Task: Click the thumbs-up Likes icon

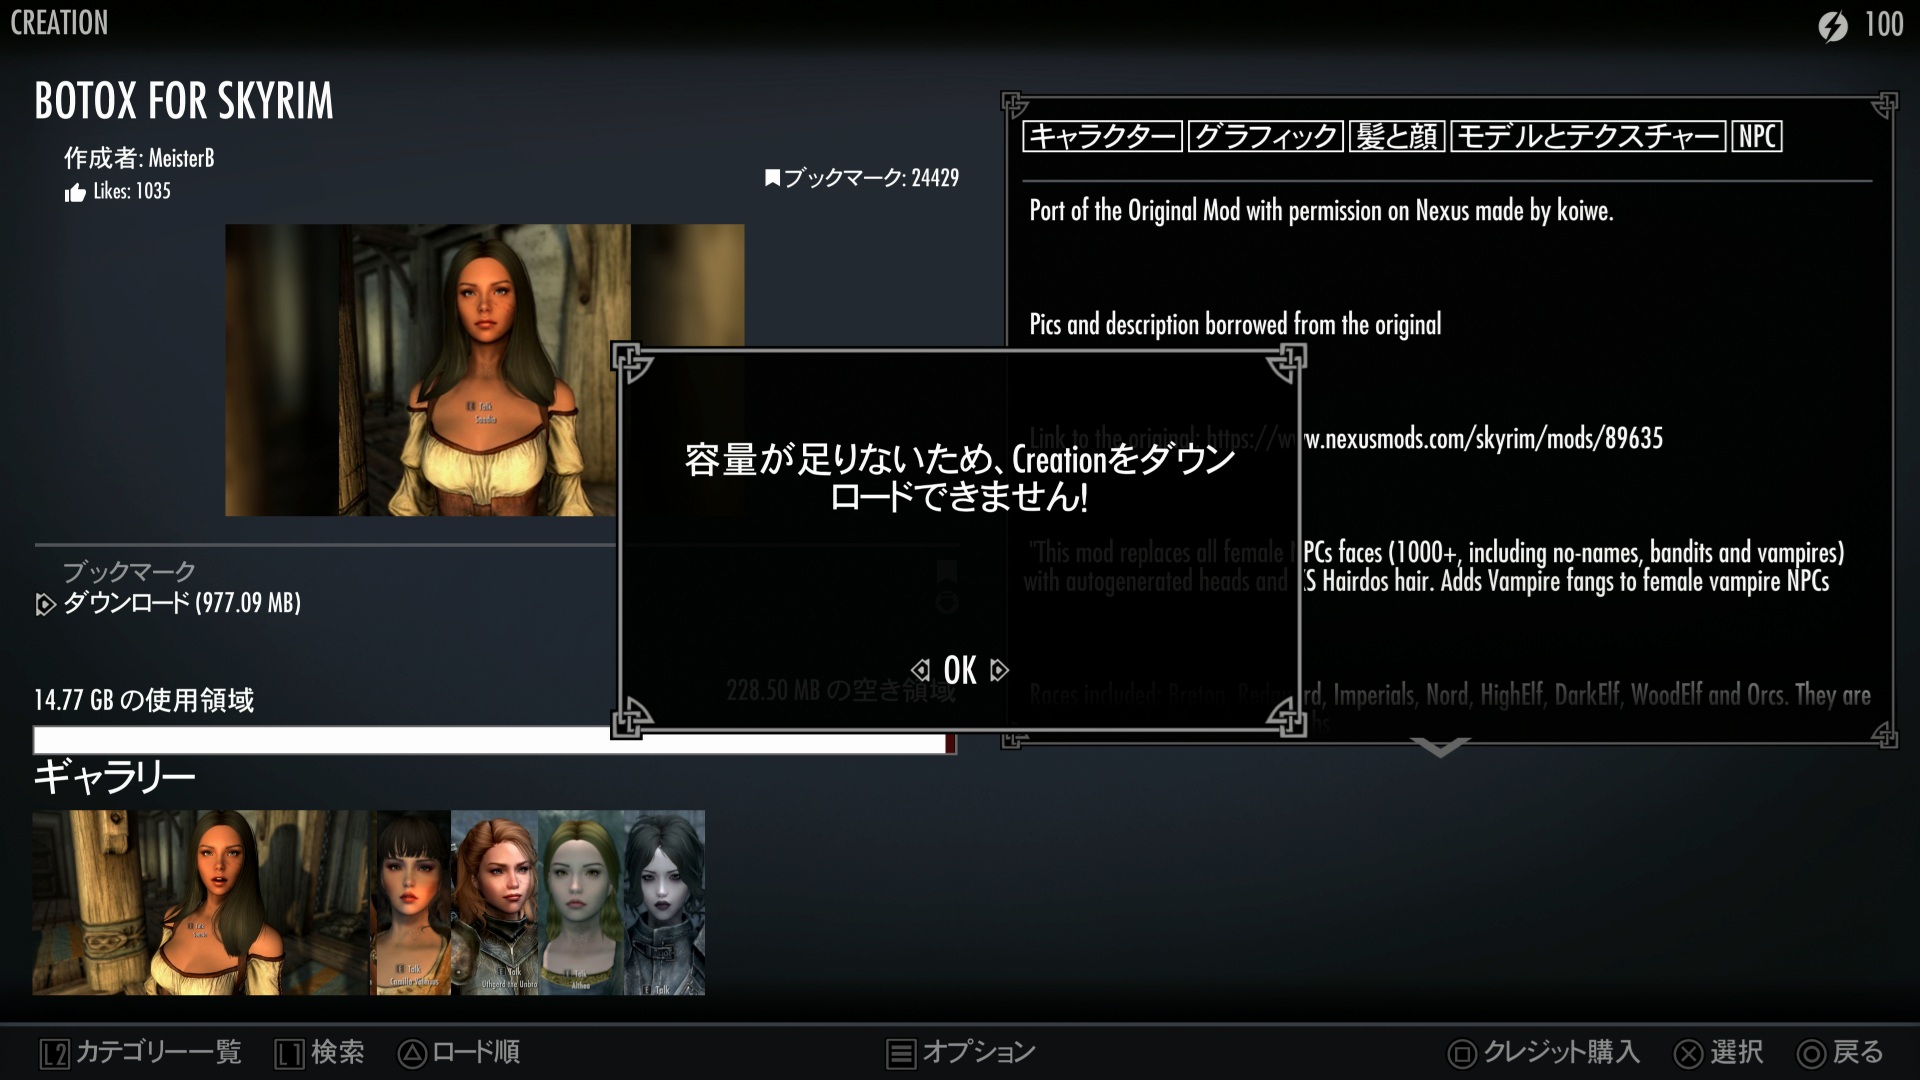Action: point(75,192)
